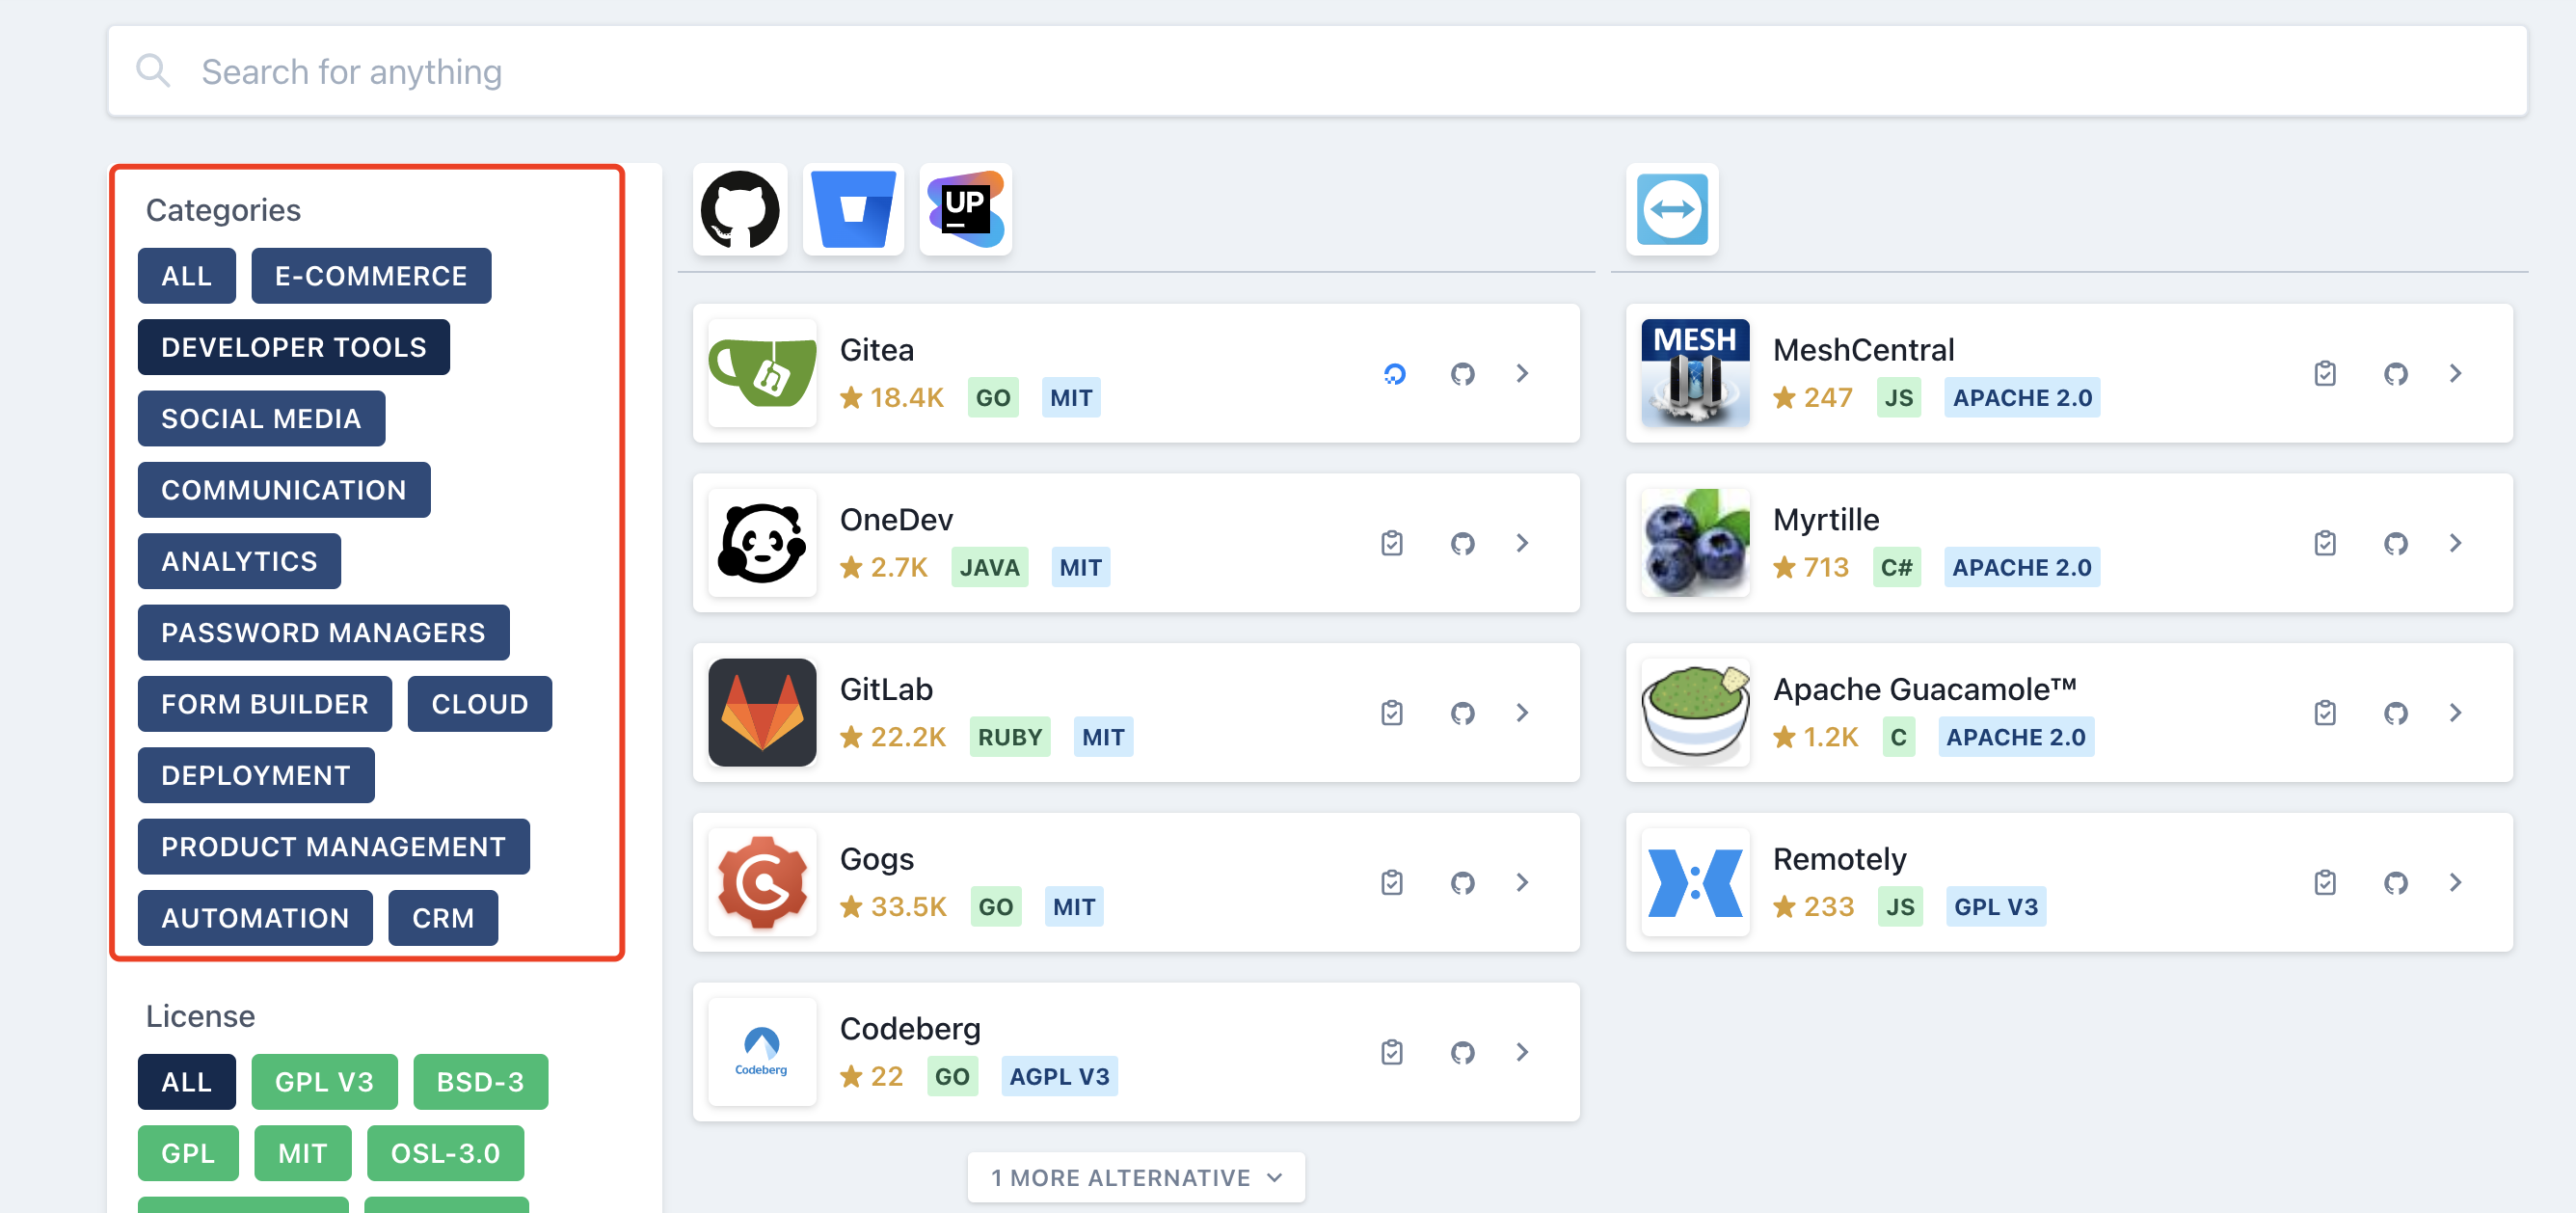Expand GitLab details chevron
This screenshot has height=1213, width=2576.
1522,713
